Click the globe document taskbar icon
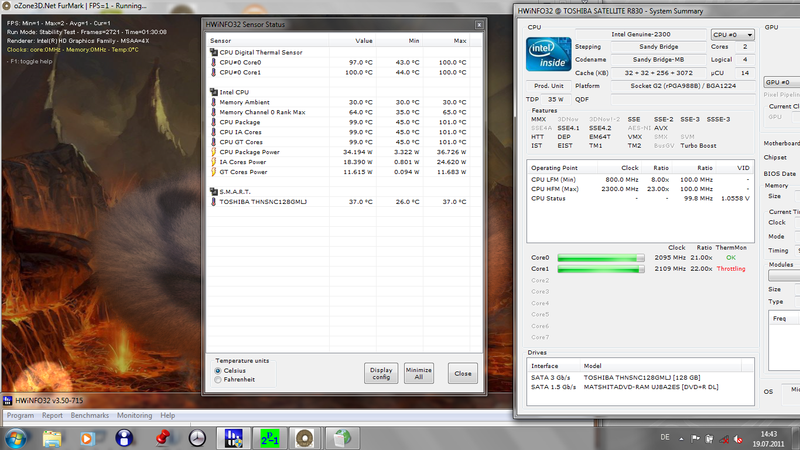This screenshot has width=800, height=450. [x=342, y=438]
